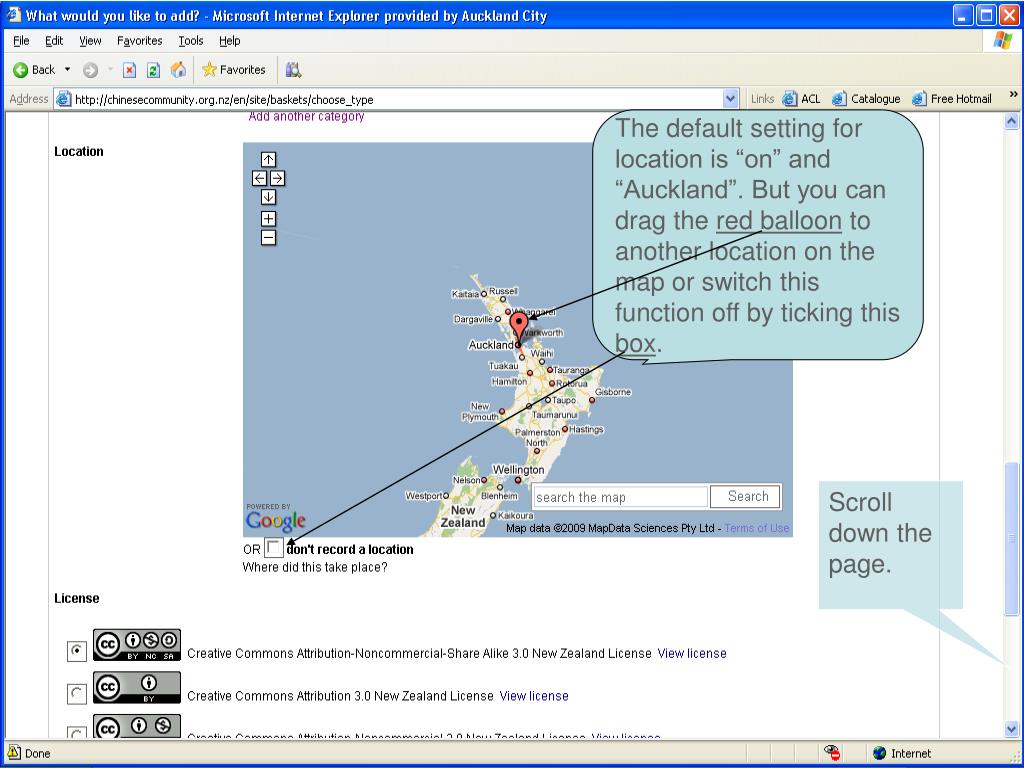Open the Tools menu
Image resolution: width=1024 pixels, height=768 pixels.
tap(191, 40)
